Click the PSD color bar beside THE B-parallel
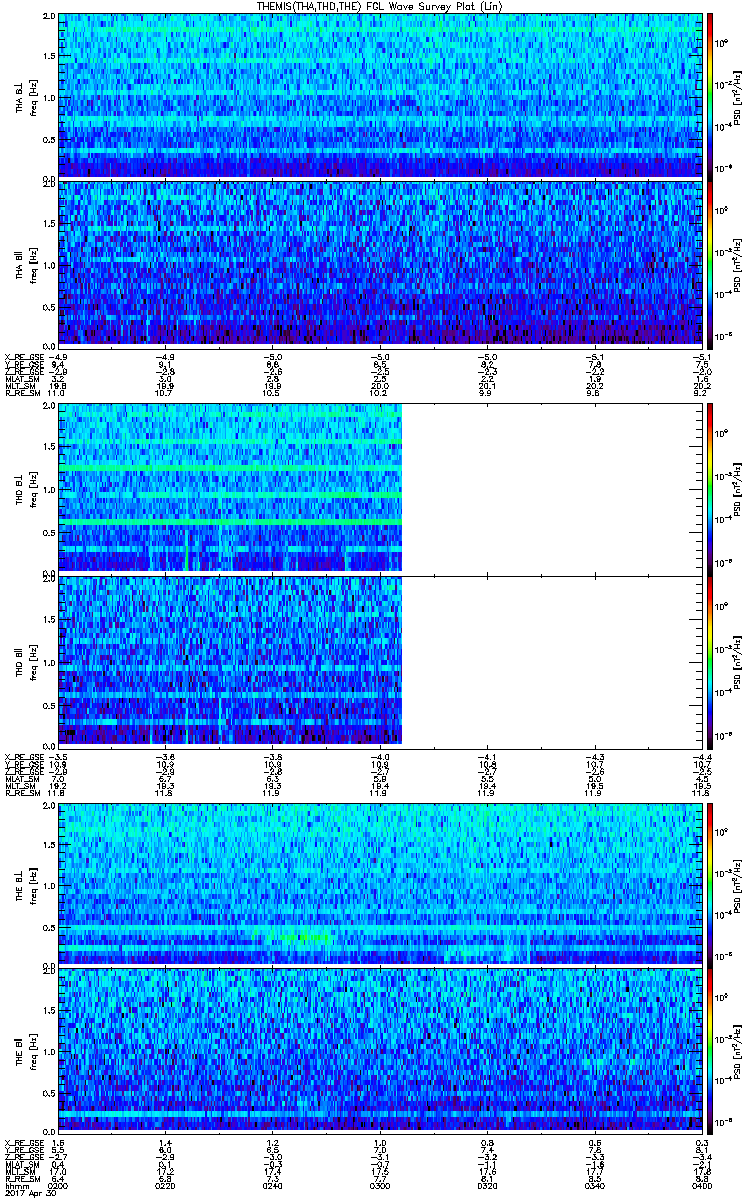 710,1049
